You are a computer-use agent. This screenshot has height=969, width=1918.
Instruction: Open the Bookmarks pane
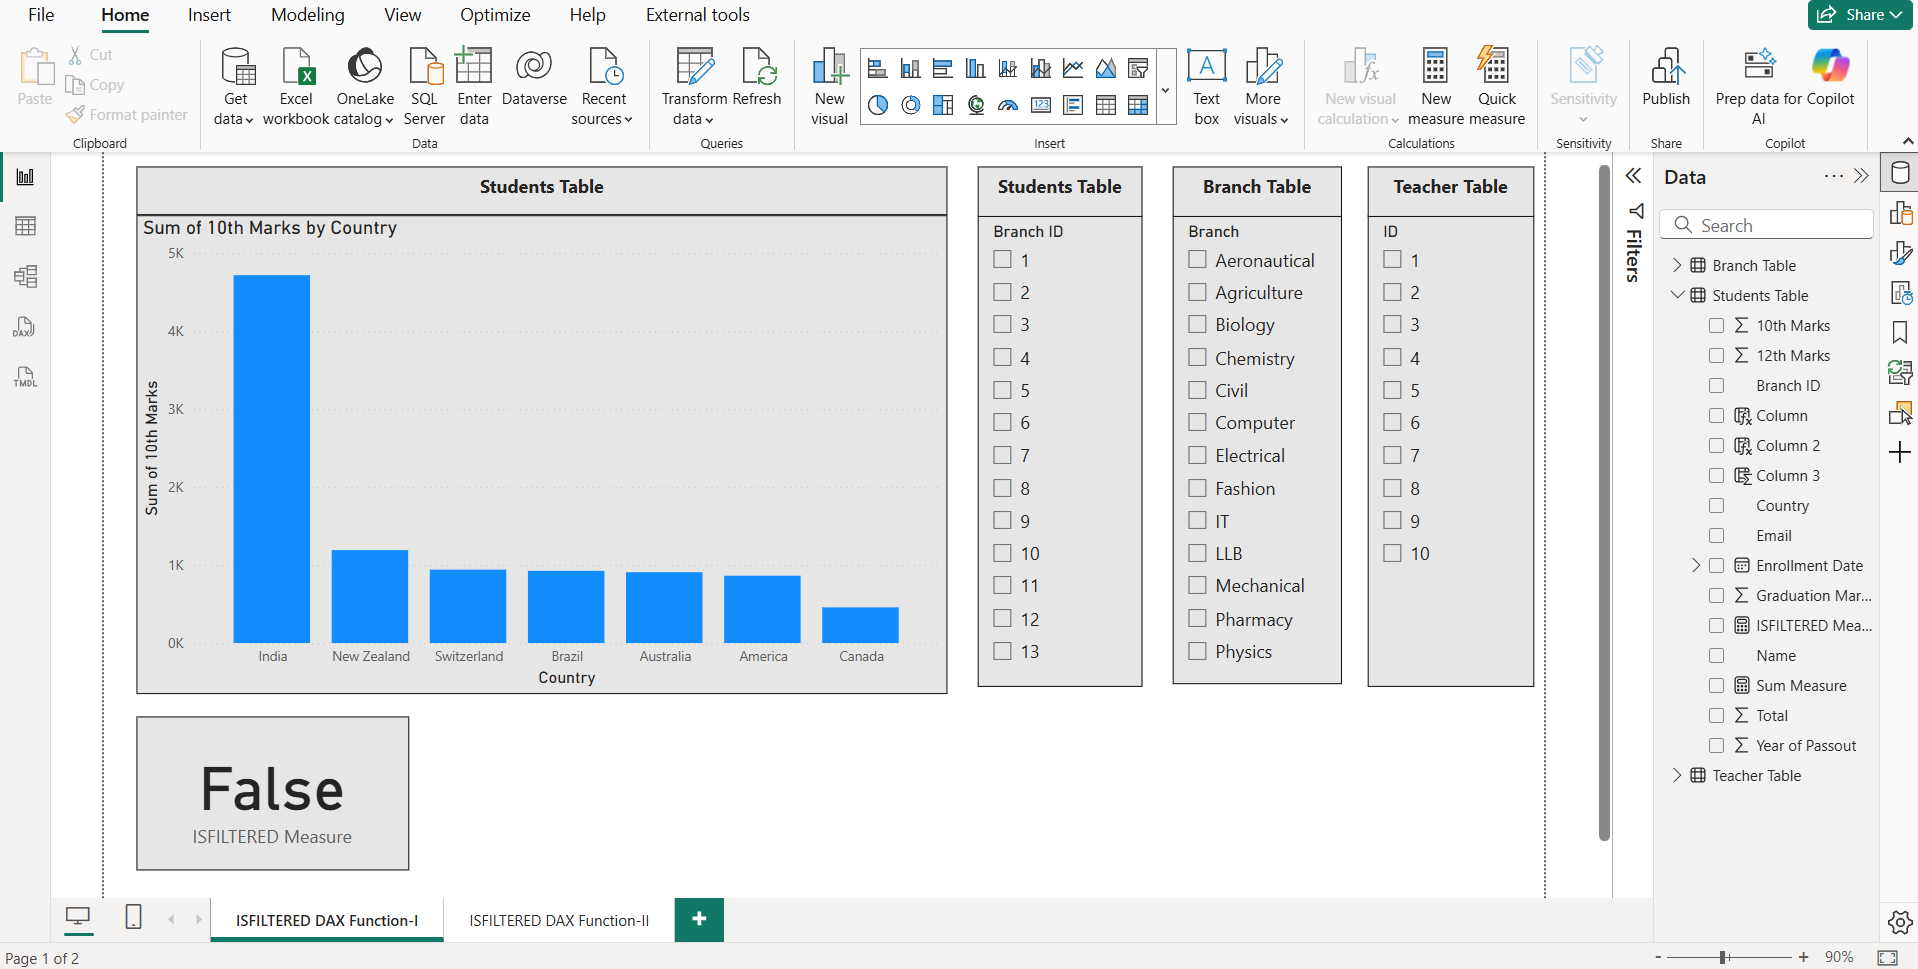[1899, 333]
